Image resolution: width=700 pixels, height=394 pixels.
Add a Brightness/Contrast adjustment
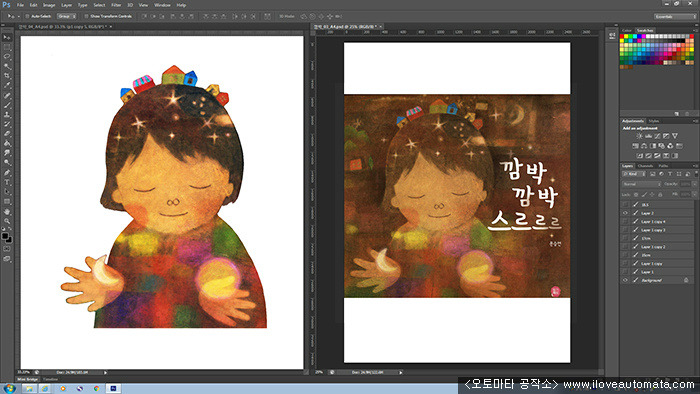click(639, 136)
